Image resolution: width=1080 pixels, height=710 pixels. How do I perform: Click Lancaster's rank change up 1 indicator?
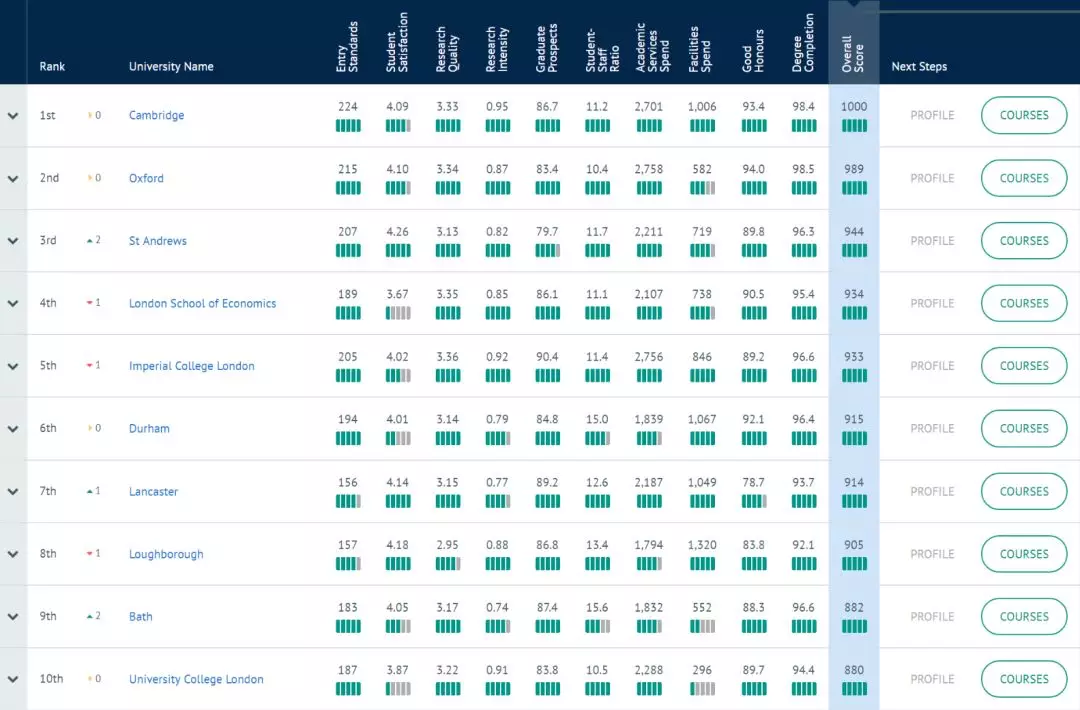94,491
